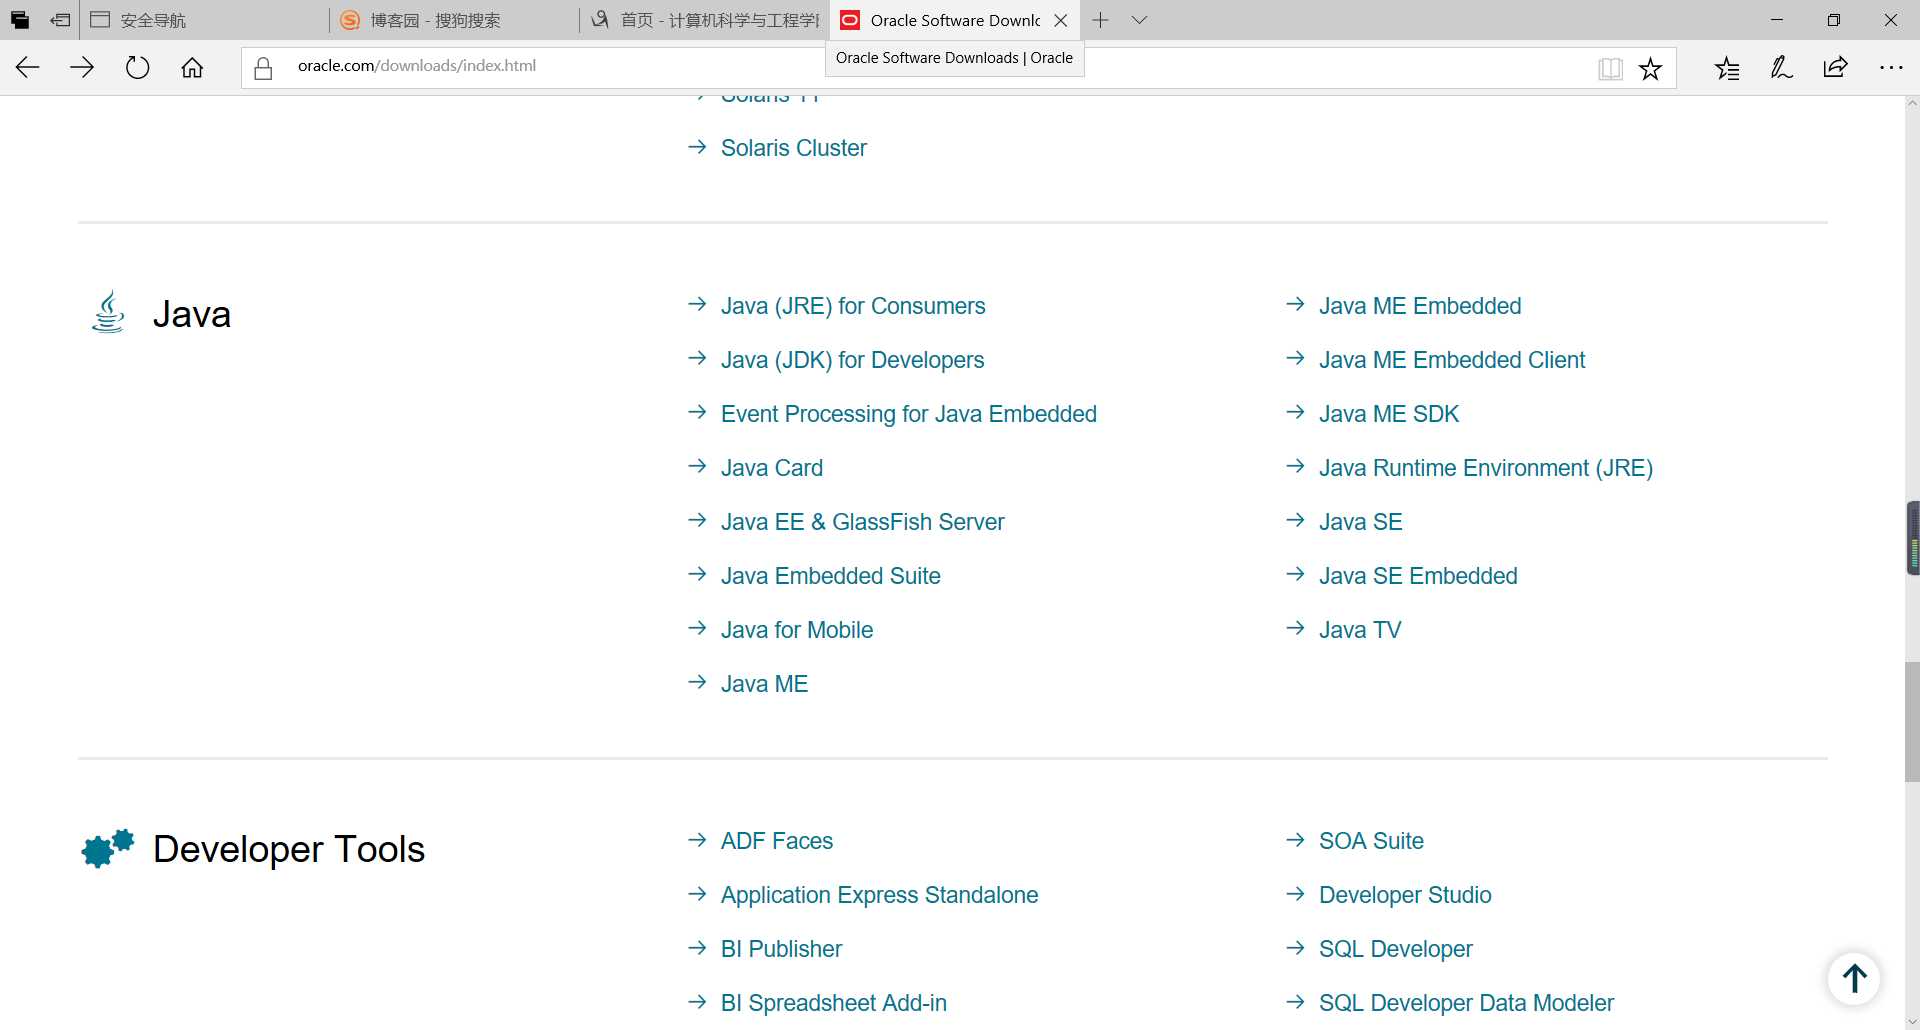Open the Java ME link
This screenshot has width=1920, height=1030.
(x=764, y=684)
